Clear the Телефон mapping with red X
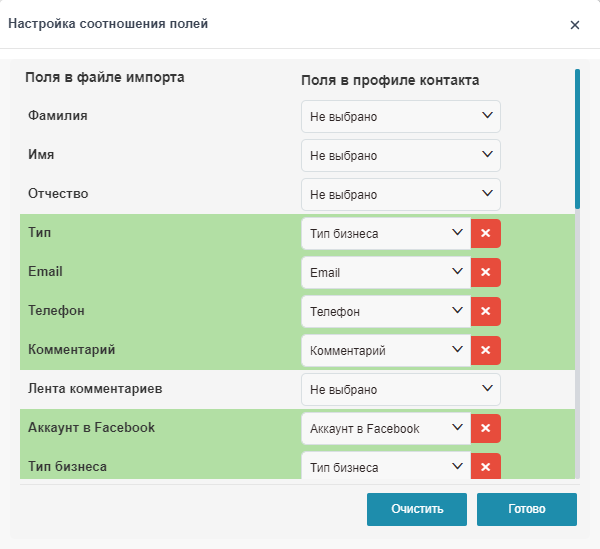The image size is (600, 549). [485, 311]
